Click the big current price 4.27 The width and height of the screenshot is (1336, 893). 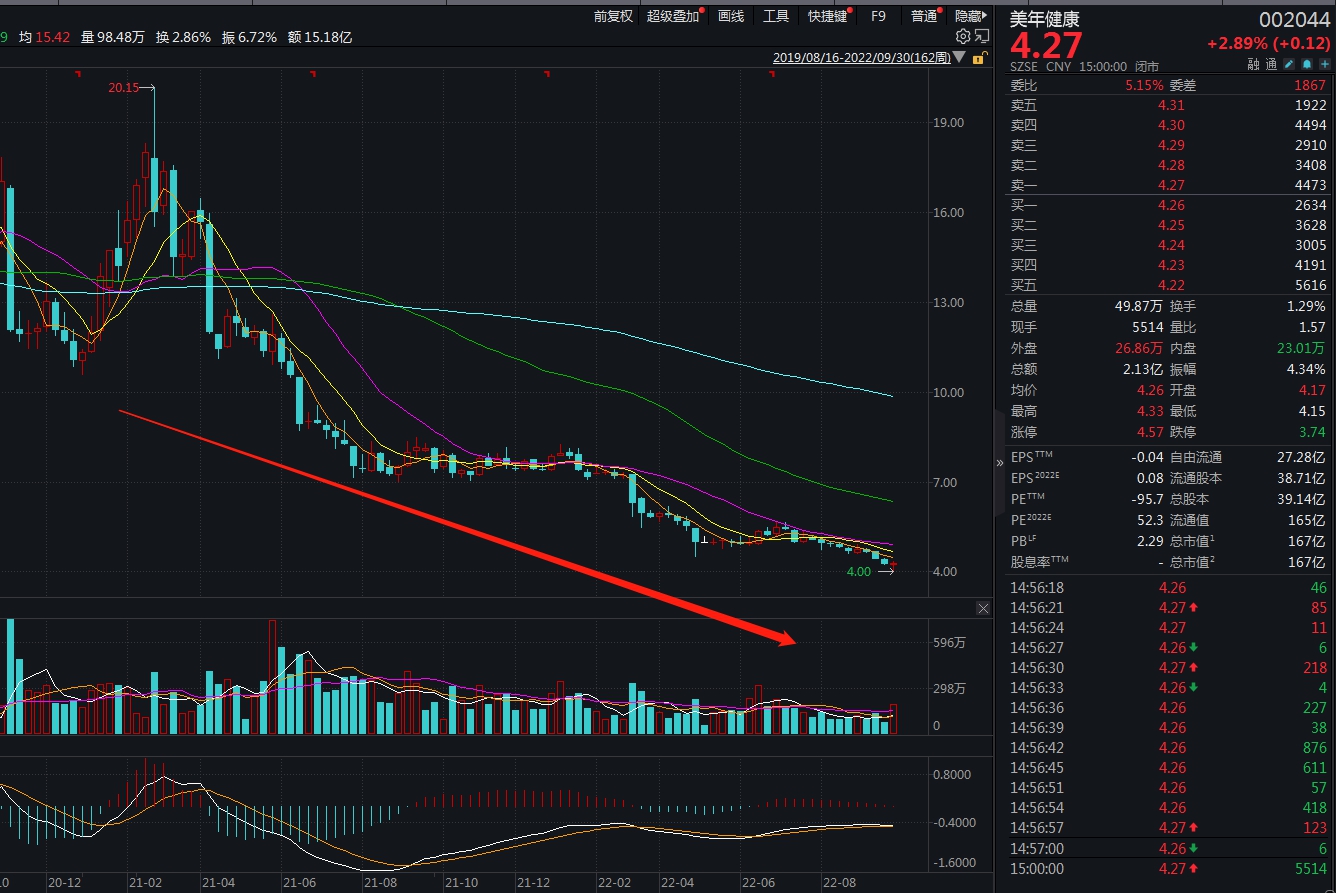1046,46
